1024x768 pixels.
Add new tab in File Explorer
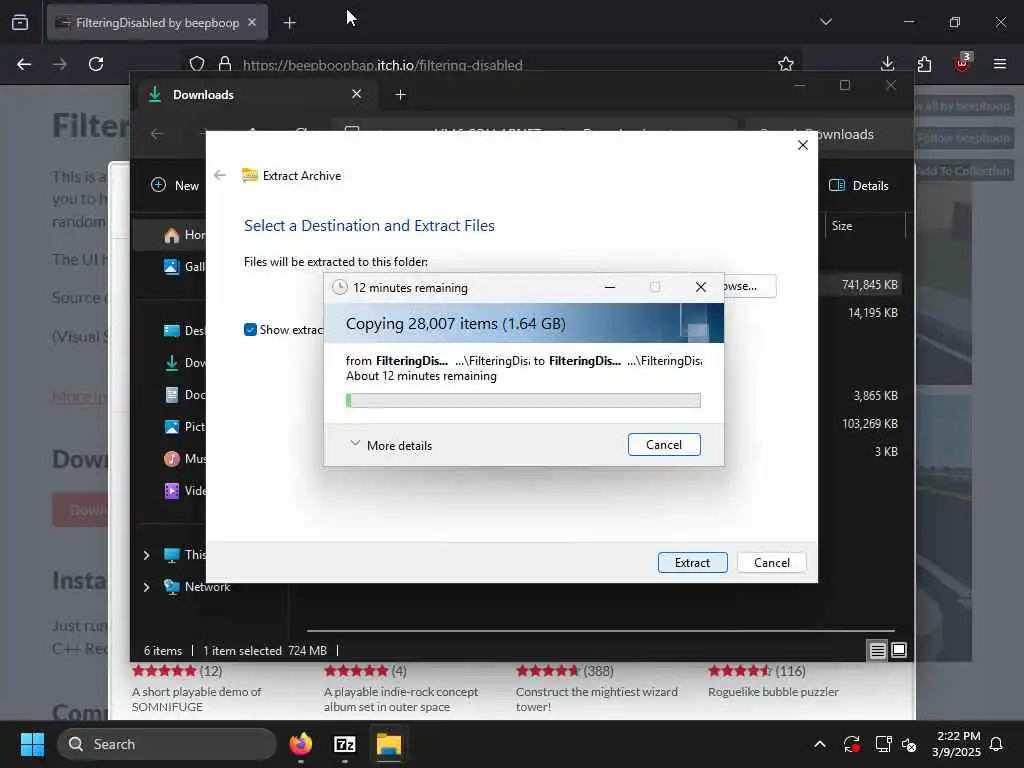(x=400, y=95)
